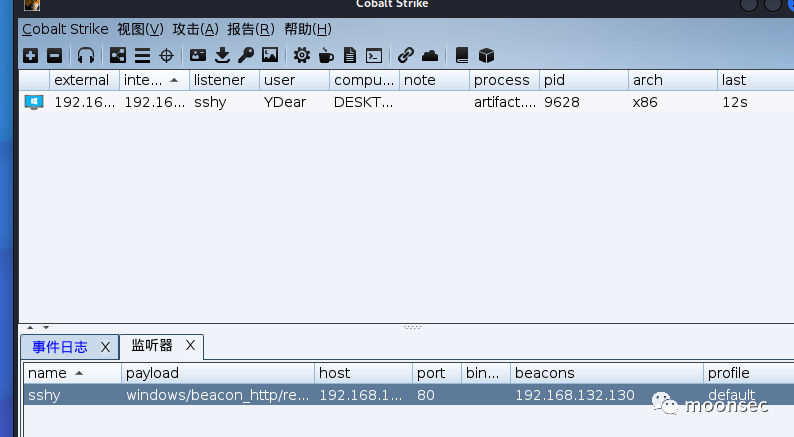Viewport: 794px width, 437px height.
Task: Open keystrokes key icon
Action: (x=246, y=55)
